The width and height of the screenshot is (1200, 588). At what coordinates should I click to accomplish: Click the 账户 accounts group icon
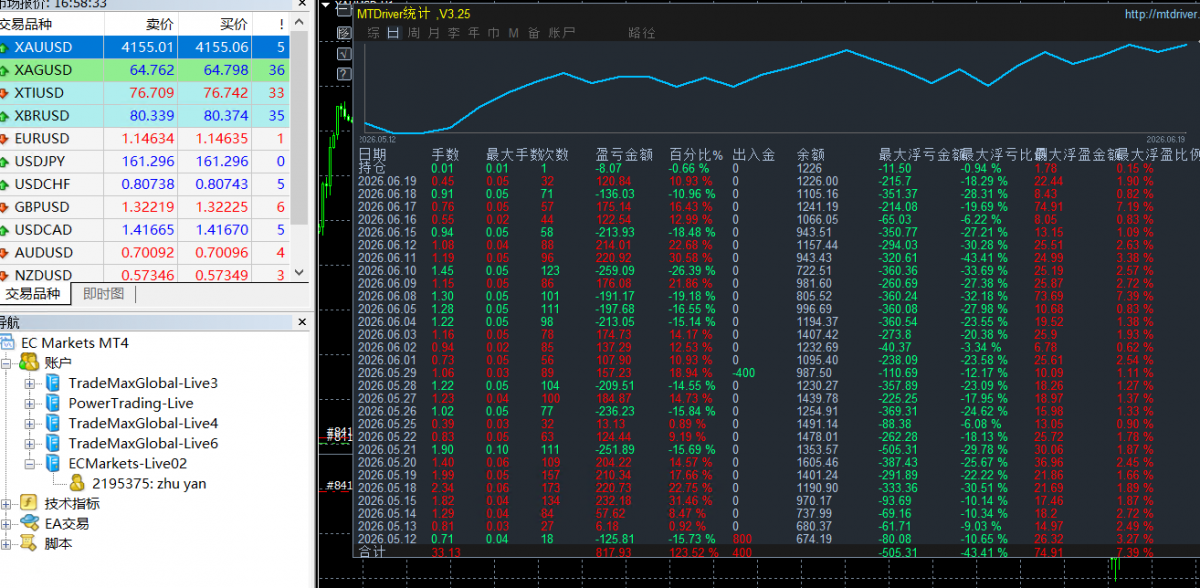tap(29, 362)
